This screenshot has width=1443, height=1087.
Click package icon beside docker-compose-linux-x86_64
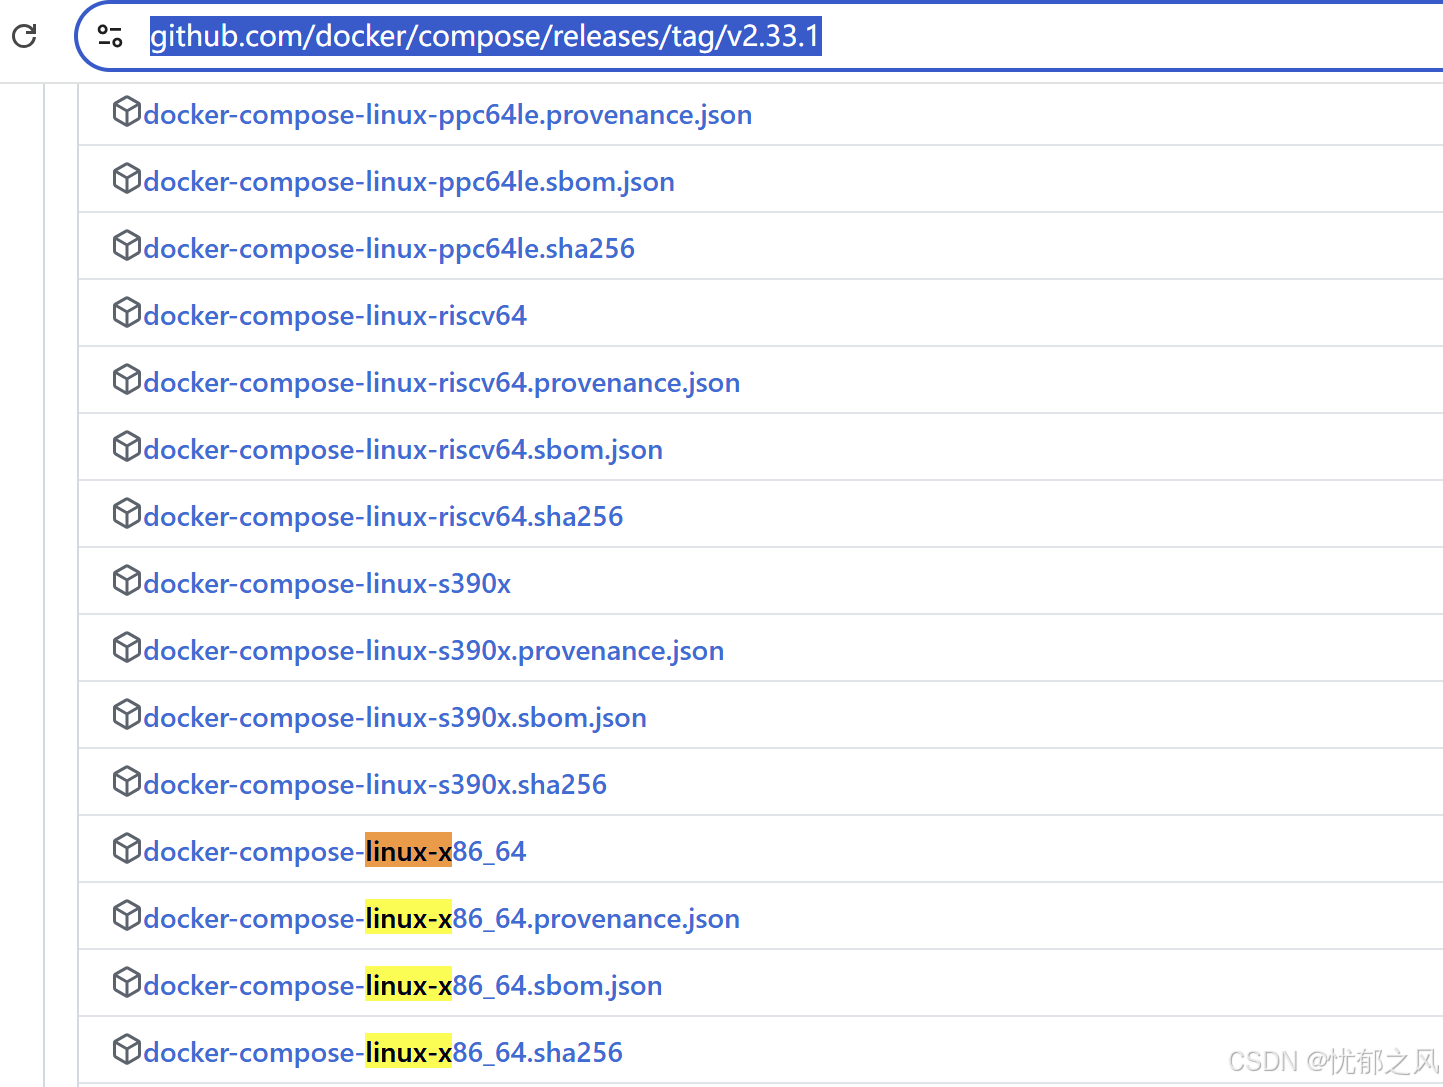[x=127, y=849]
